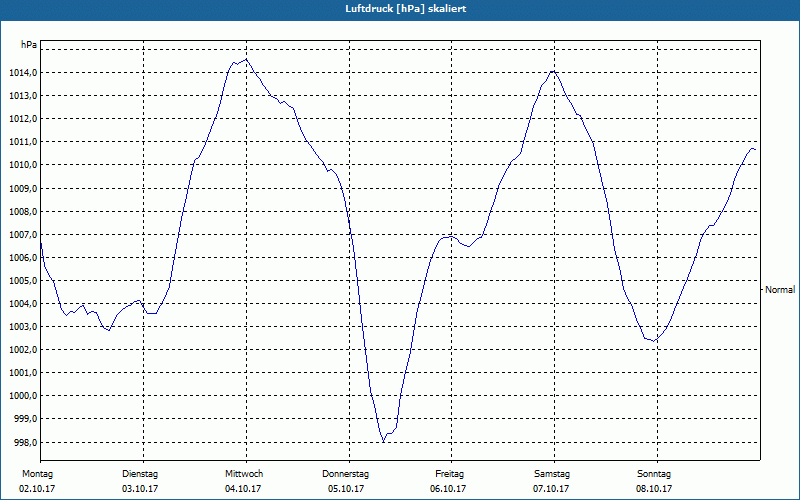800x500 pixels.
Task: Select the 08.10.17 date label
Action: click(654, 489)
